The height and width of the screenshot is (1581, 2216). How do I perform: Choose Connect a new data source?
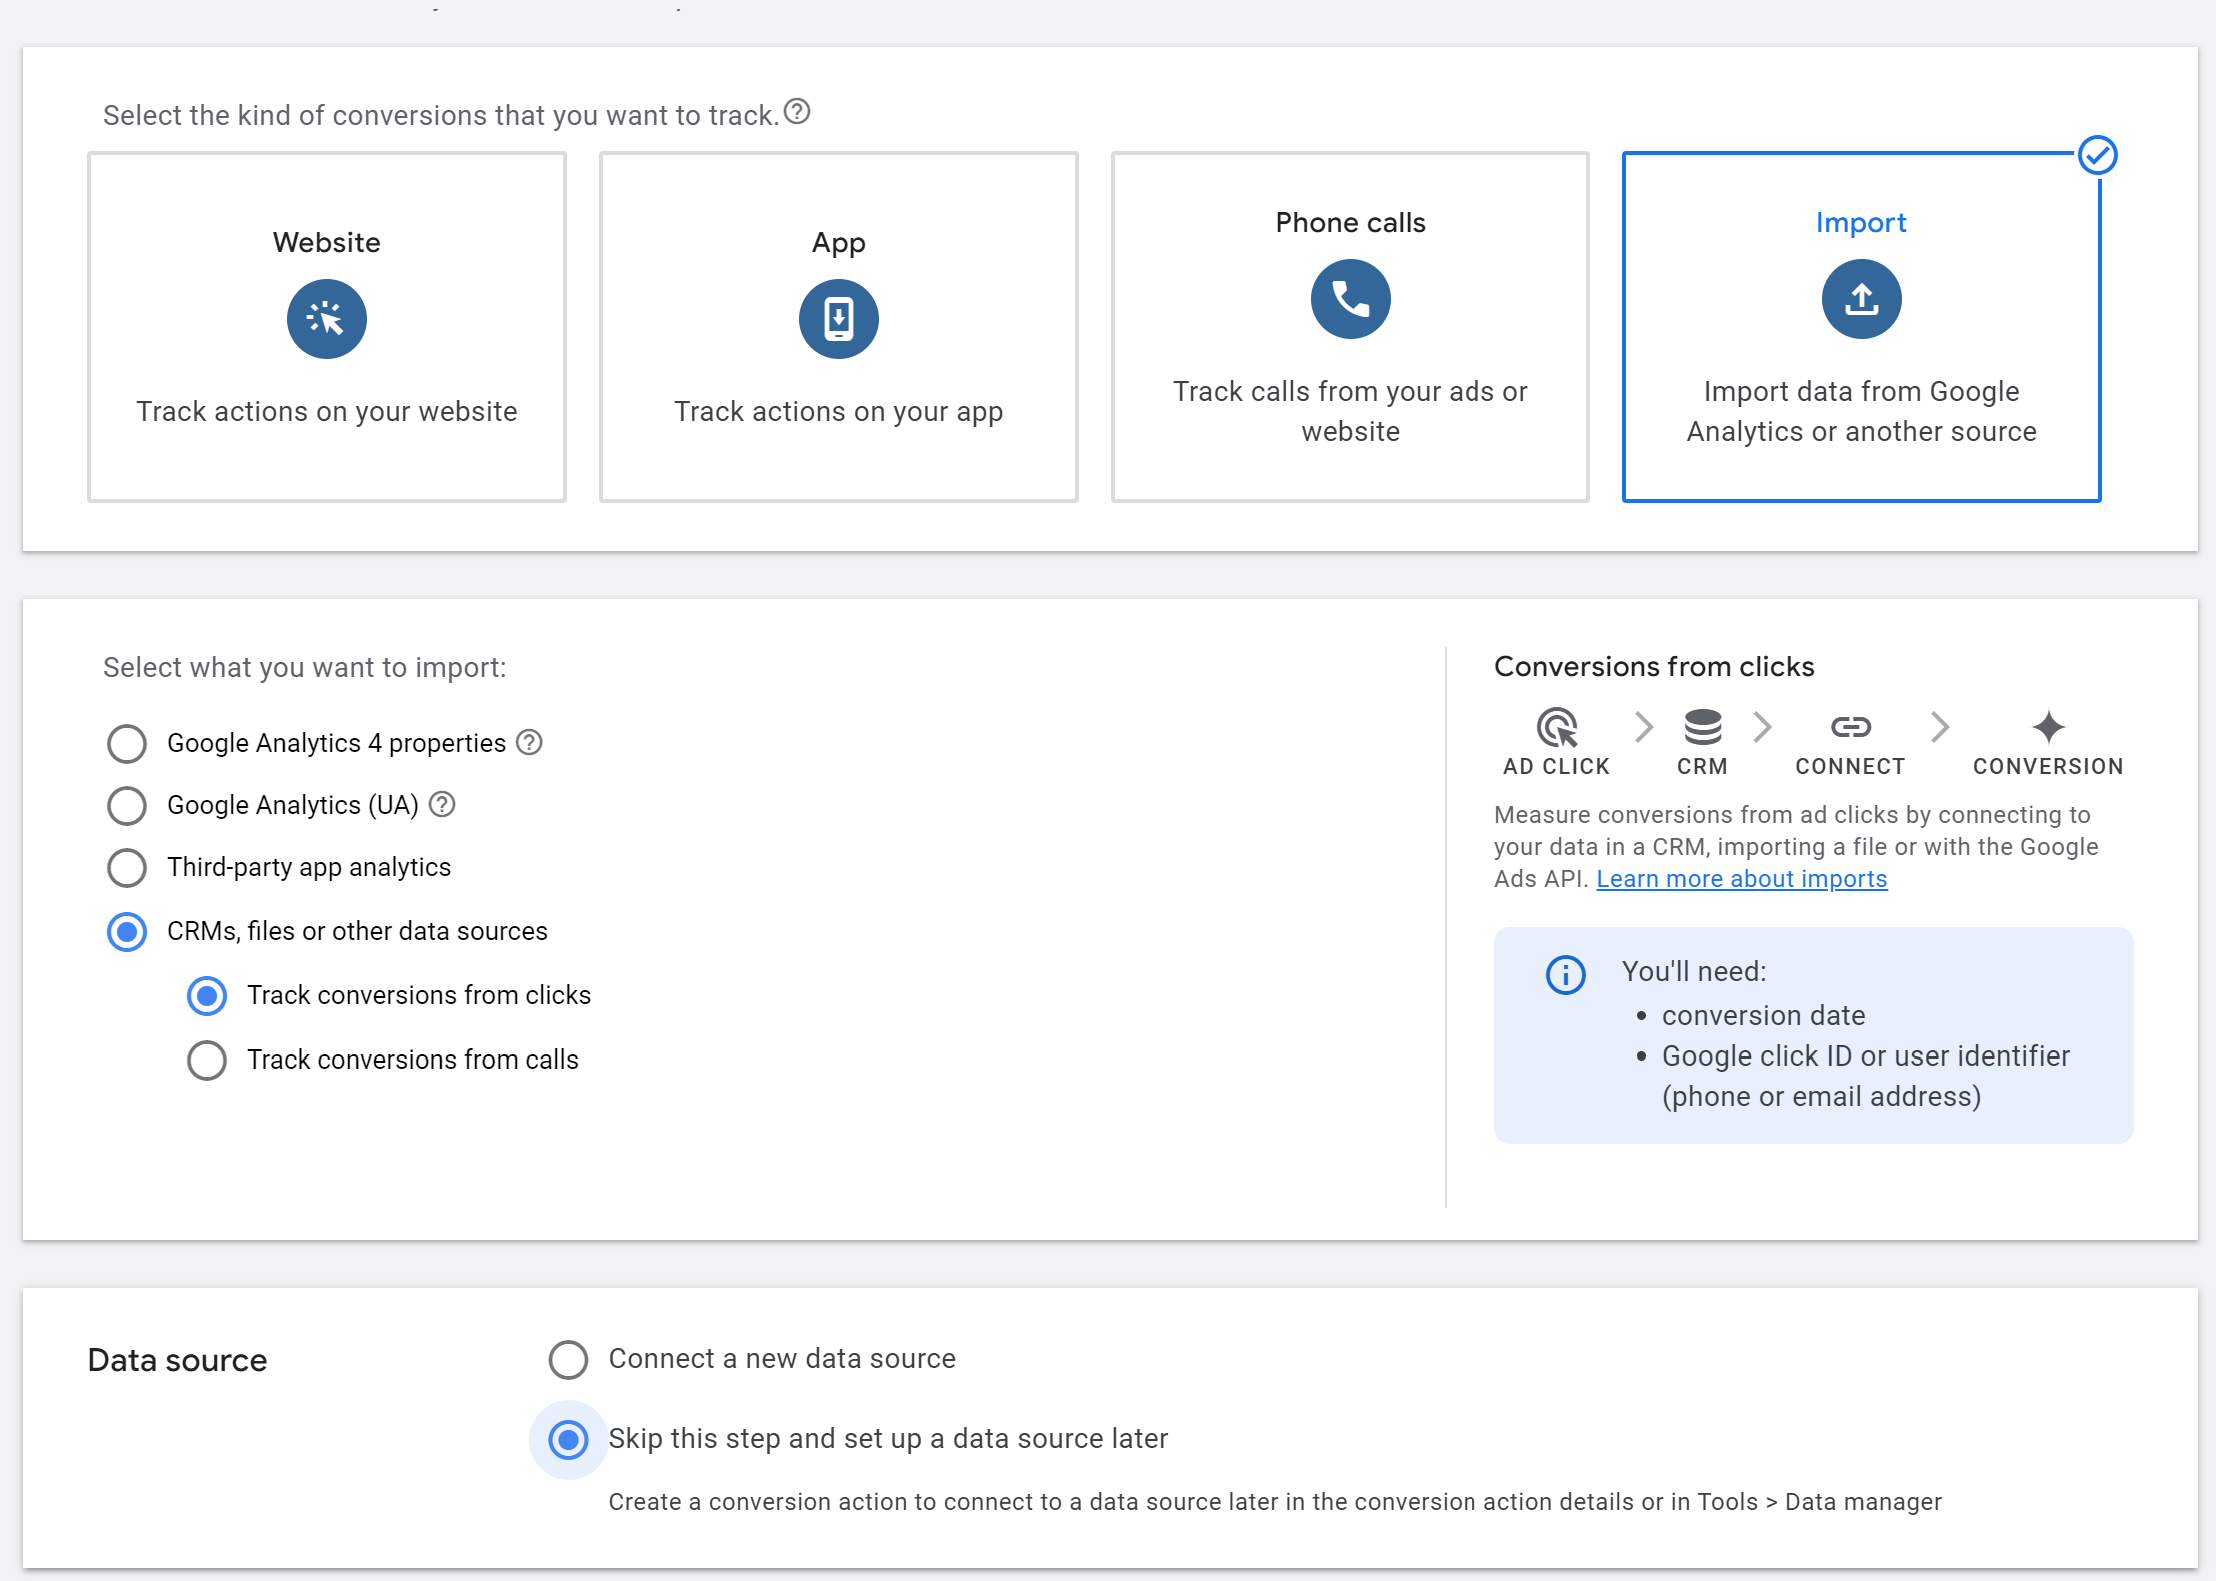(x=568, y=1359)
